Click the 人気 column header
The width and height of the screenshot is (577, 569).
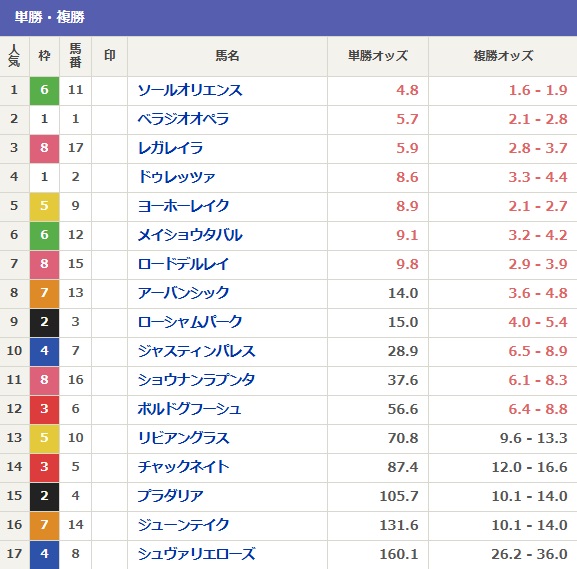(14, 56)
